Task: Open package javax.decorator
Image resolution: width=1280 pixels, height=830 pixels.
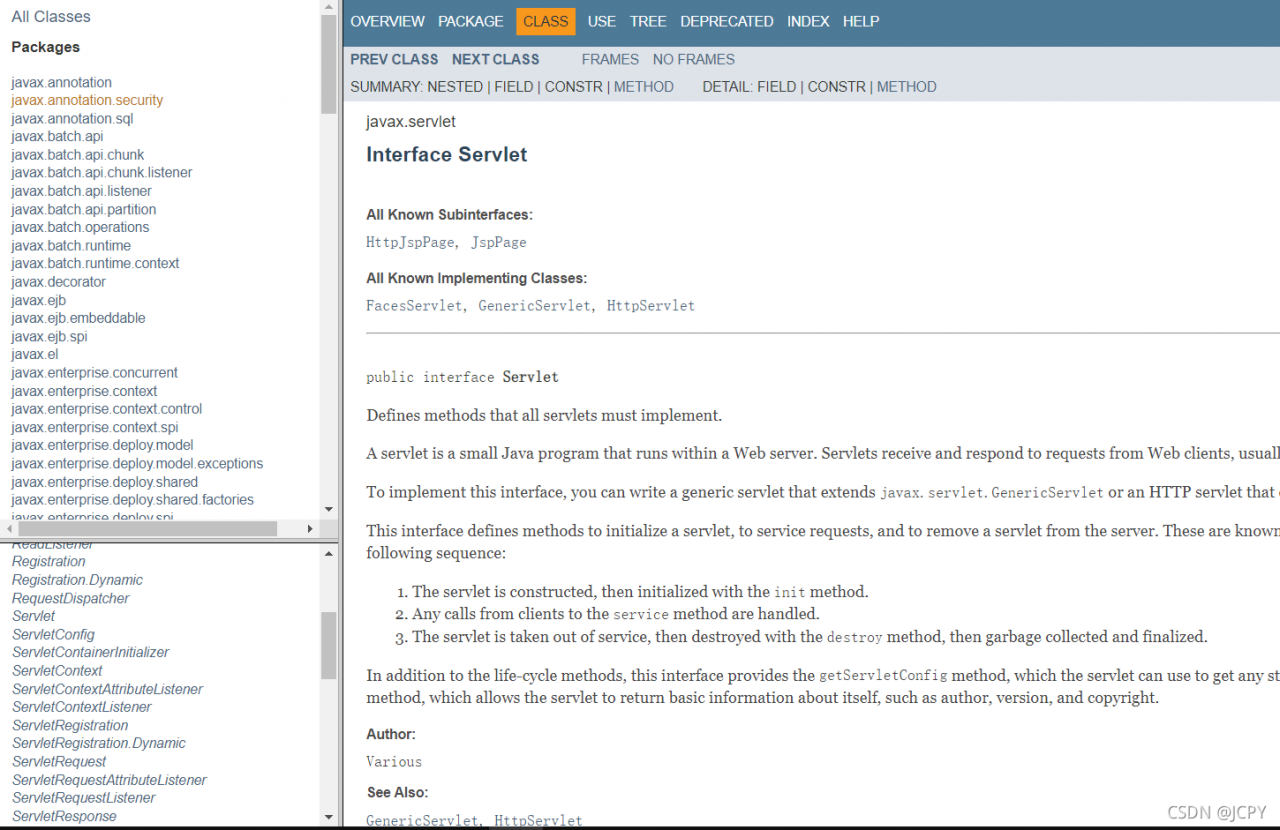Action: tap(58, 281)
